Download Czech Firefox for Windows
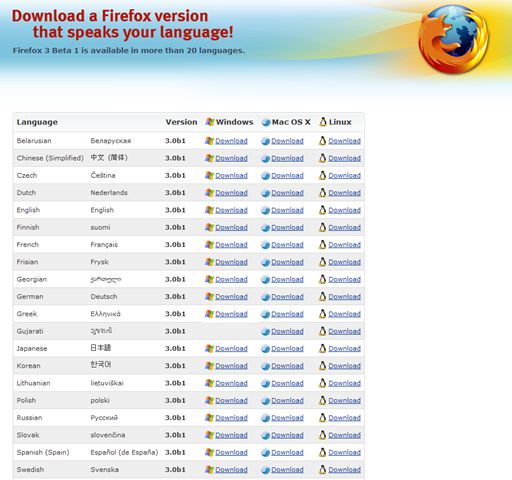Screen dimensions: 512x480 point(231,176)
